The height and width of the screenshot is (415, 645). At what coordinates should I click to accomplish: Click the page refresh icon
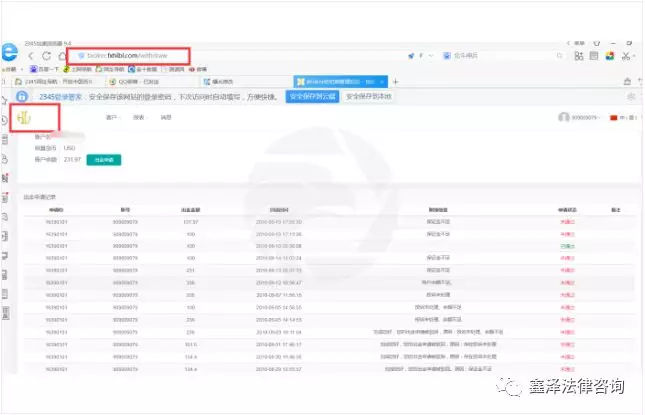[47, 56]
